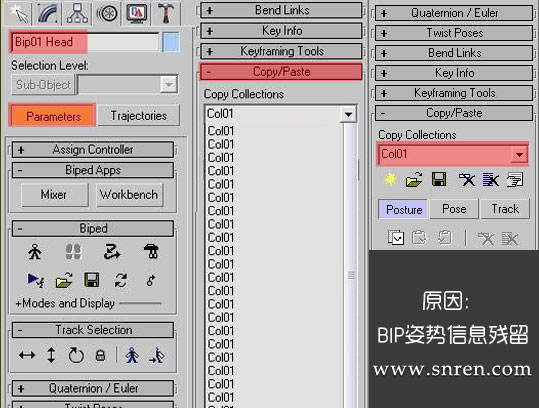Image resolution: width=539 pixels, height=408 pixels.
Task: Click the Opposite tracks figure icon
Action: [157, 355]
